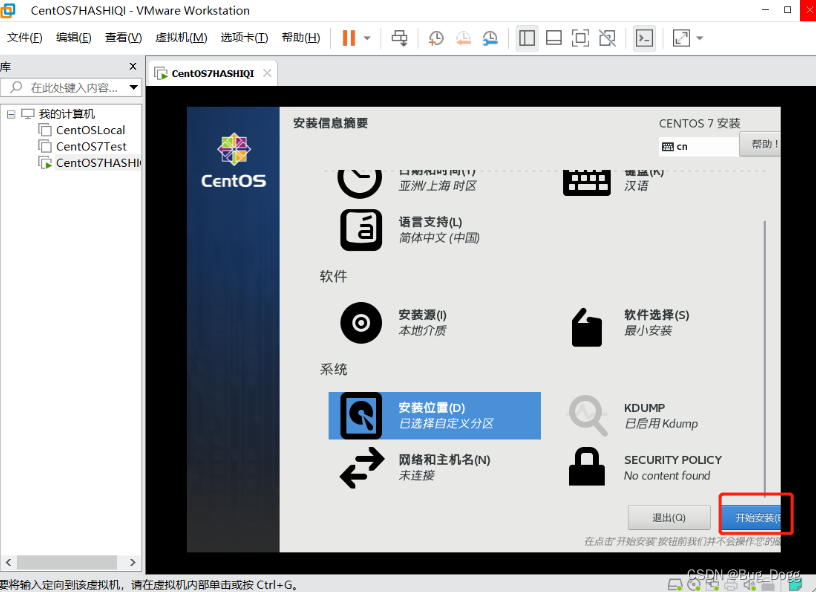Screen dimensions: 816x592
Task: Open the 文件(F) menu
Action: [24, 37]
